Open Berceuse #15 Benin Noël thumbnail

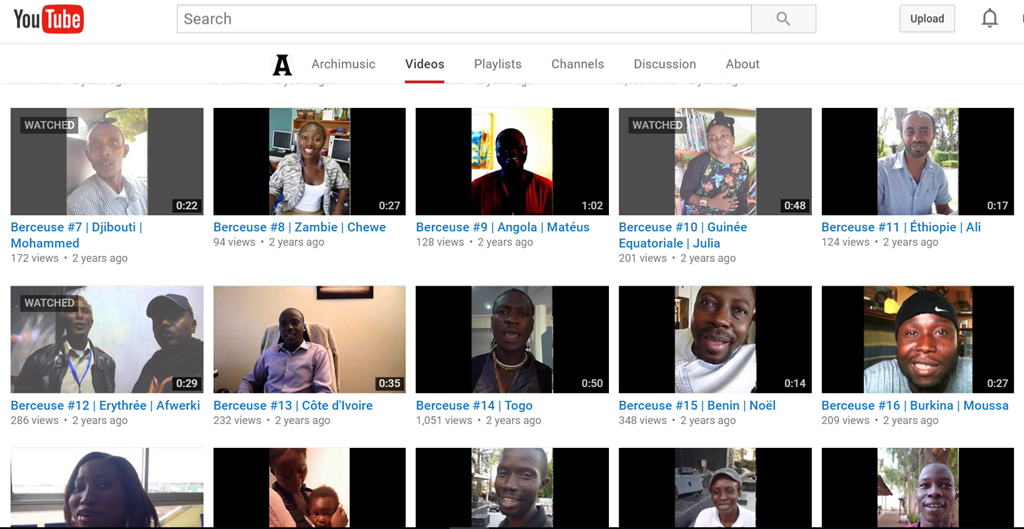tap(715, 340)
